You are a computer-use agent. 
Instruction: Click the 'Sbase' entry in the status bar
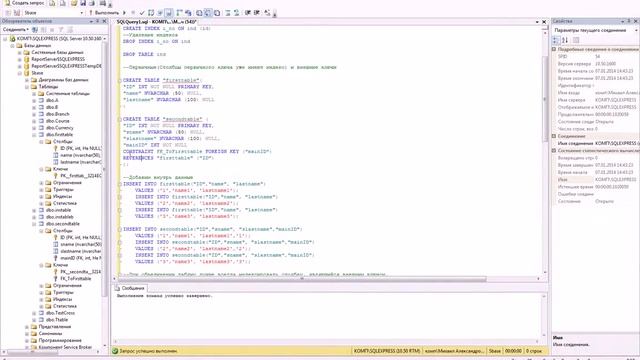(x=495, y=351)
